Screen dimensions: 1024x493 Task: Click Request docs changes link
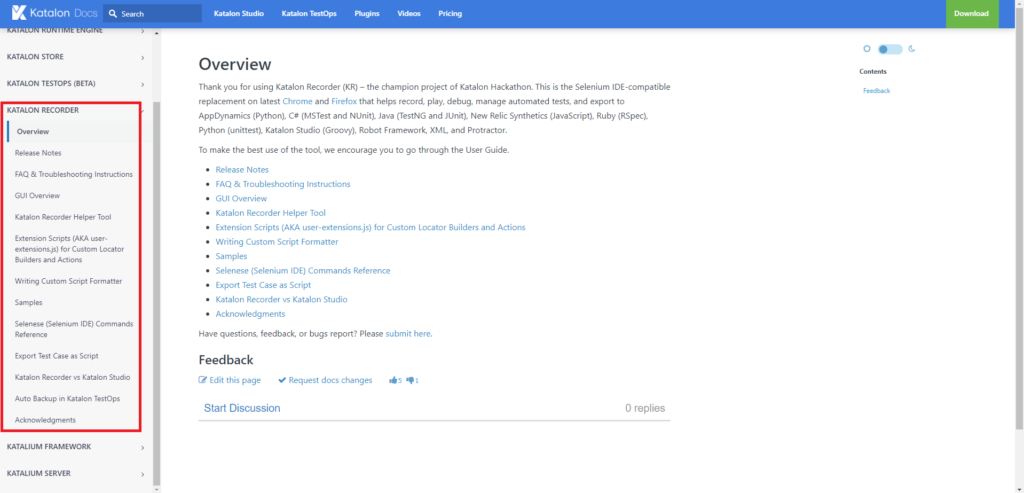point(325,380)
